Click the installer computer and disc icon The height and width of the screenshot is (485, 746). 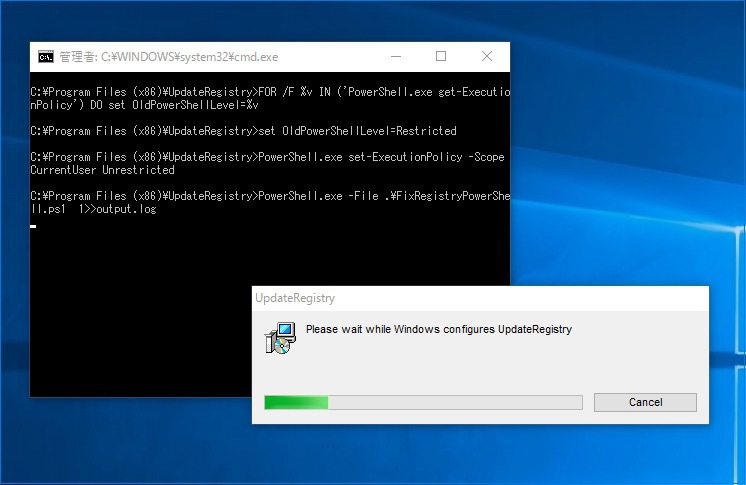tap(280, 338)
